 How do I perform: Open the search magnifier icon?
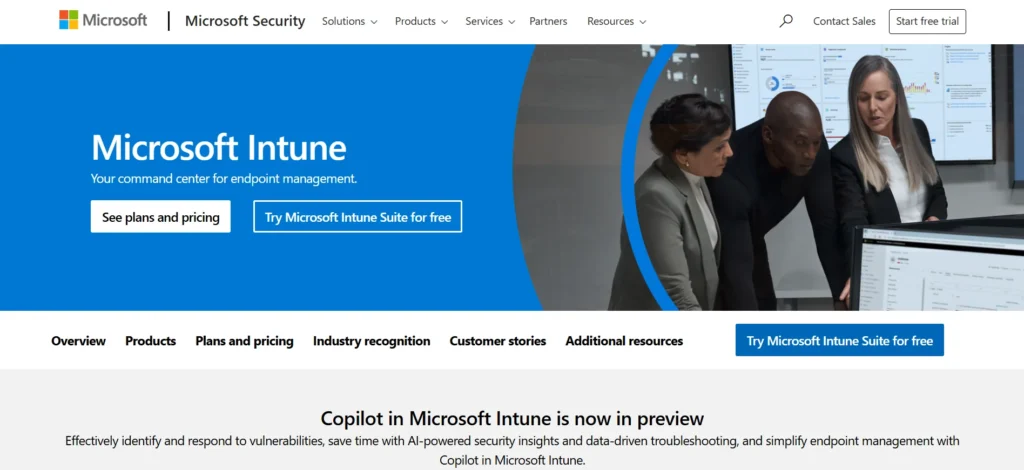786,21
